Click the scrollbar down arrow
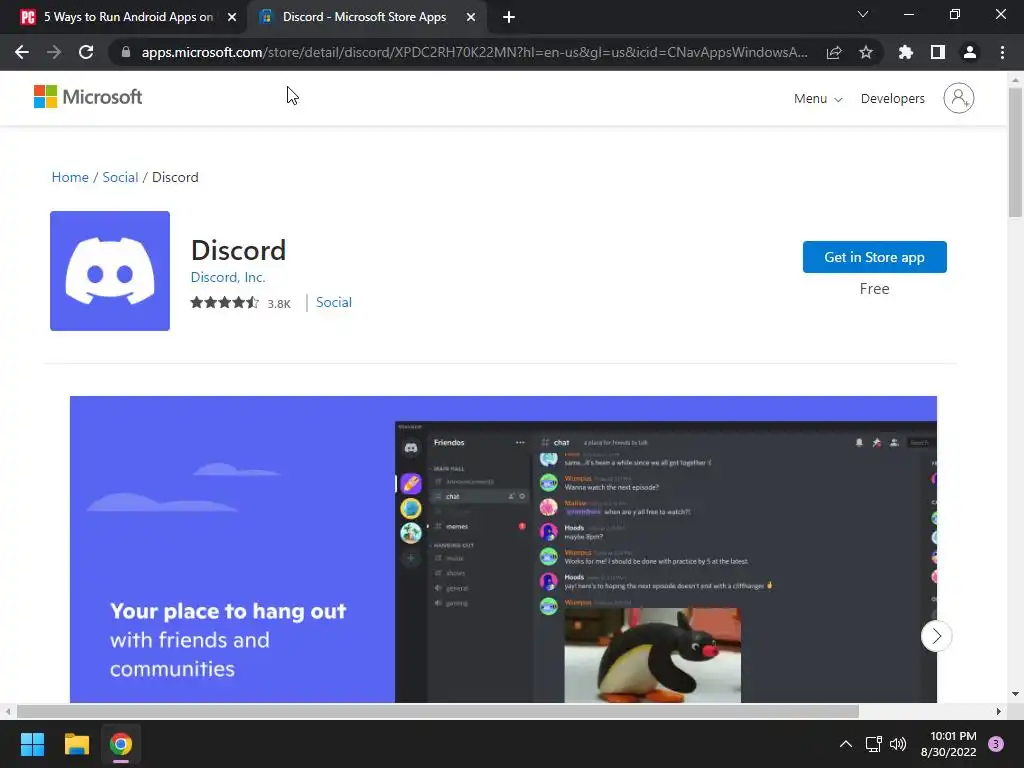The image size is (1024, 768). click(1015, 694)
